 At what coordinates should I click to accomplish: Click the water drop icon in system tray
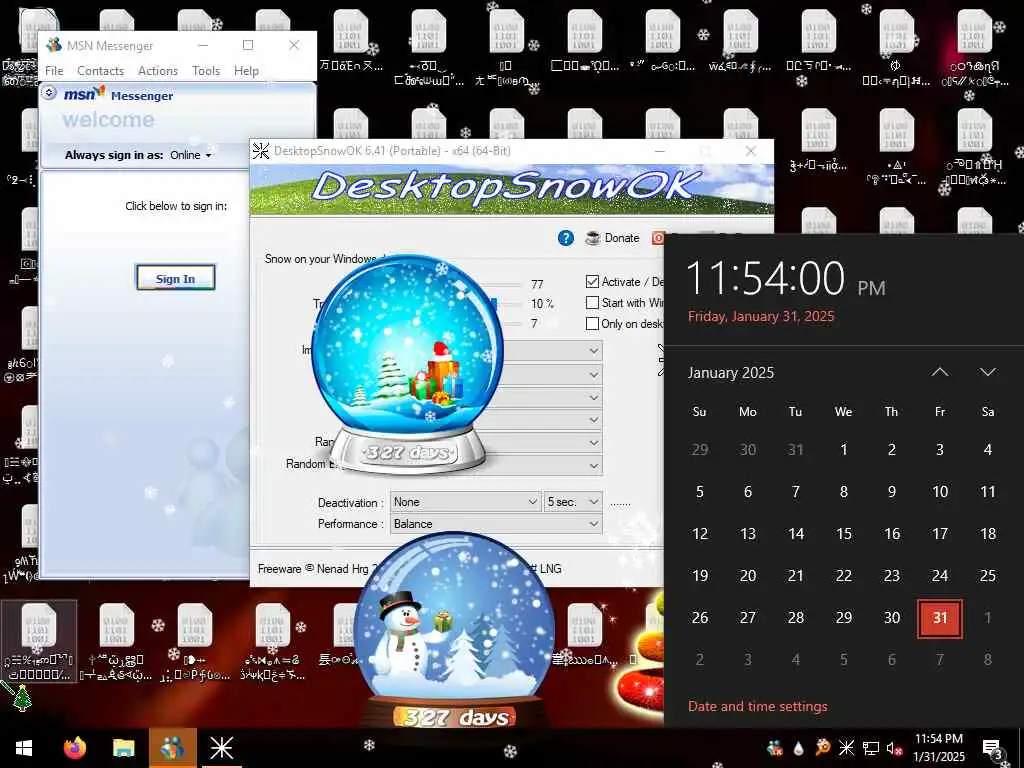tap(799, 748)
